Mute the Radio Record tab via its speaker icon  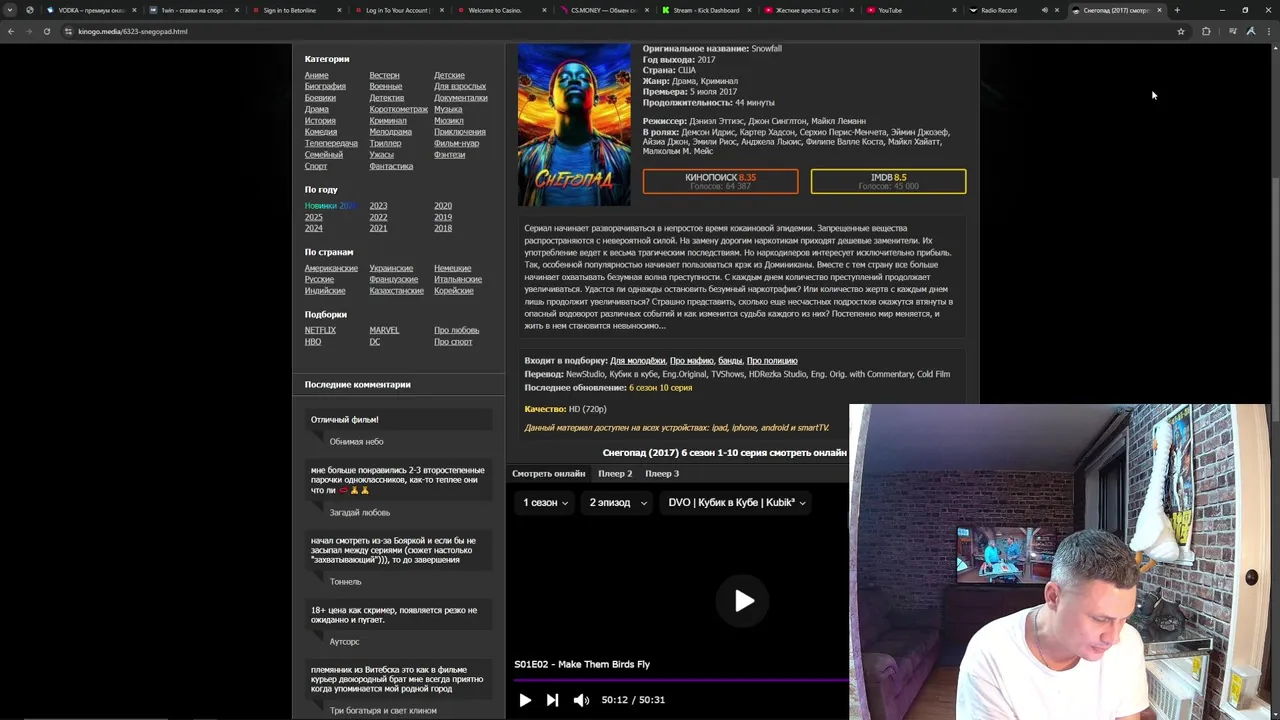[1044, 10]
